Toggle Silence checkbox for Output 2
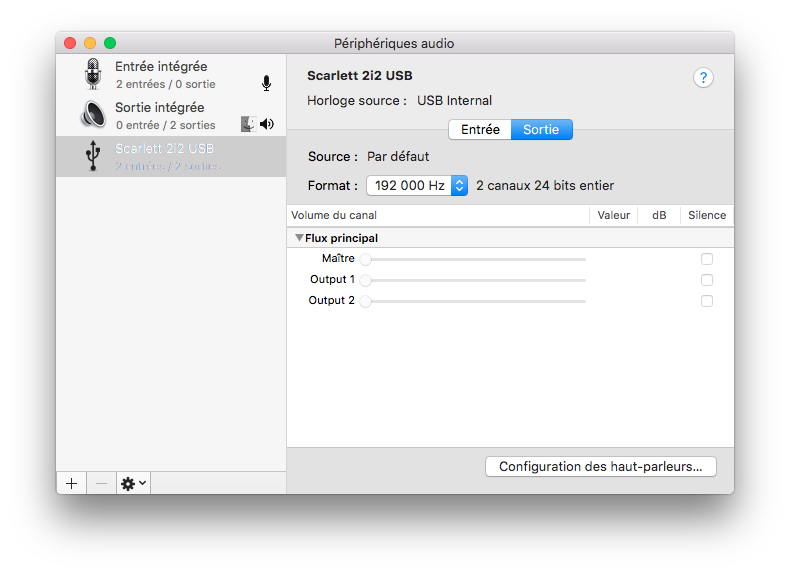The image size is (790, 574). [707, 301]
